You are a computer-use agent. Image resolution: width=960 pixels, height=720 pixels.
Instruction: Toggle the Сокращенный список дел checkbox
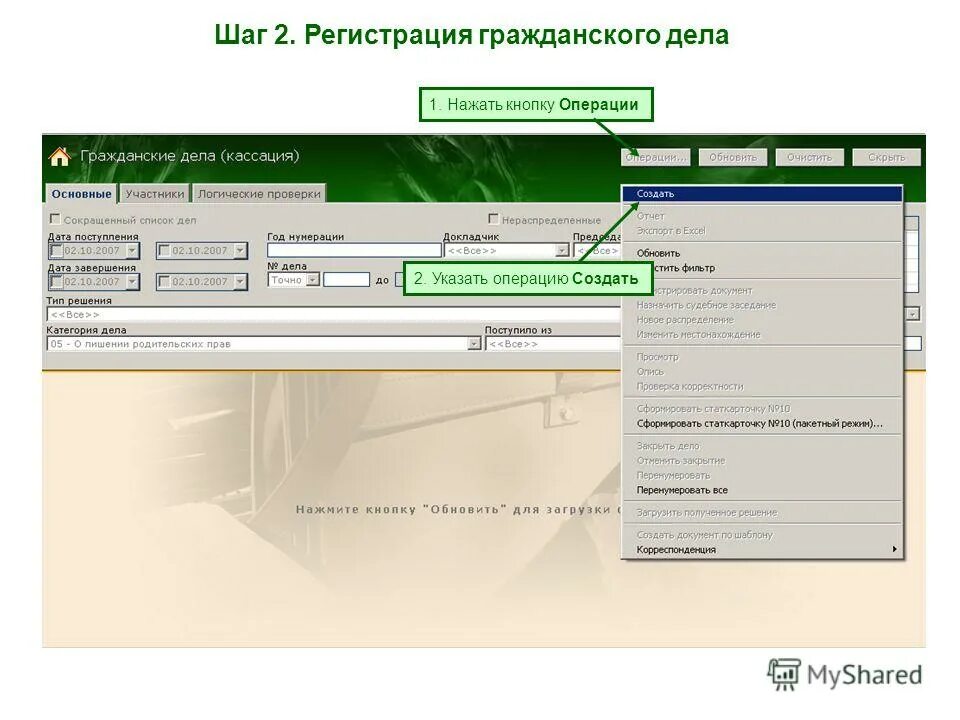coord(54,219)
